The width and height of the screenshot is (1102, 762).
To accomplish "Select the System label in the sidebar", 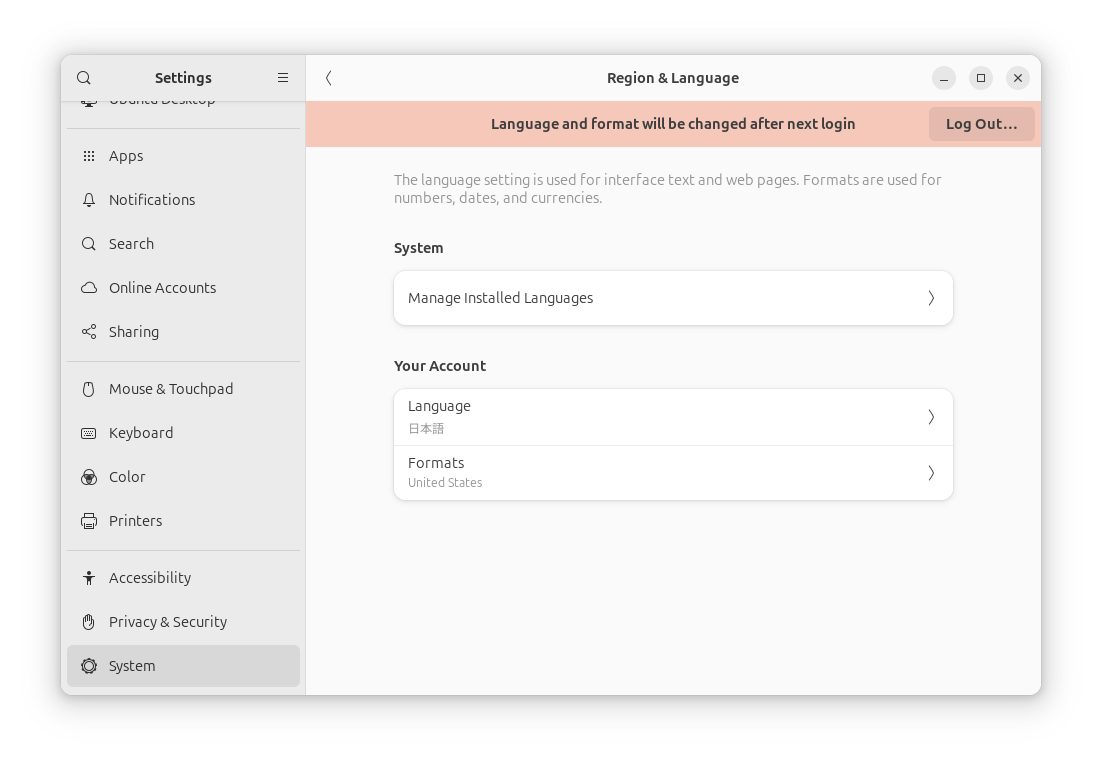I will [132, 666].
